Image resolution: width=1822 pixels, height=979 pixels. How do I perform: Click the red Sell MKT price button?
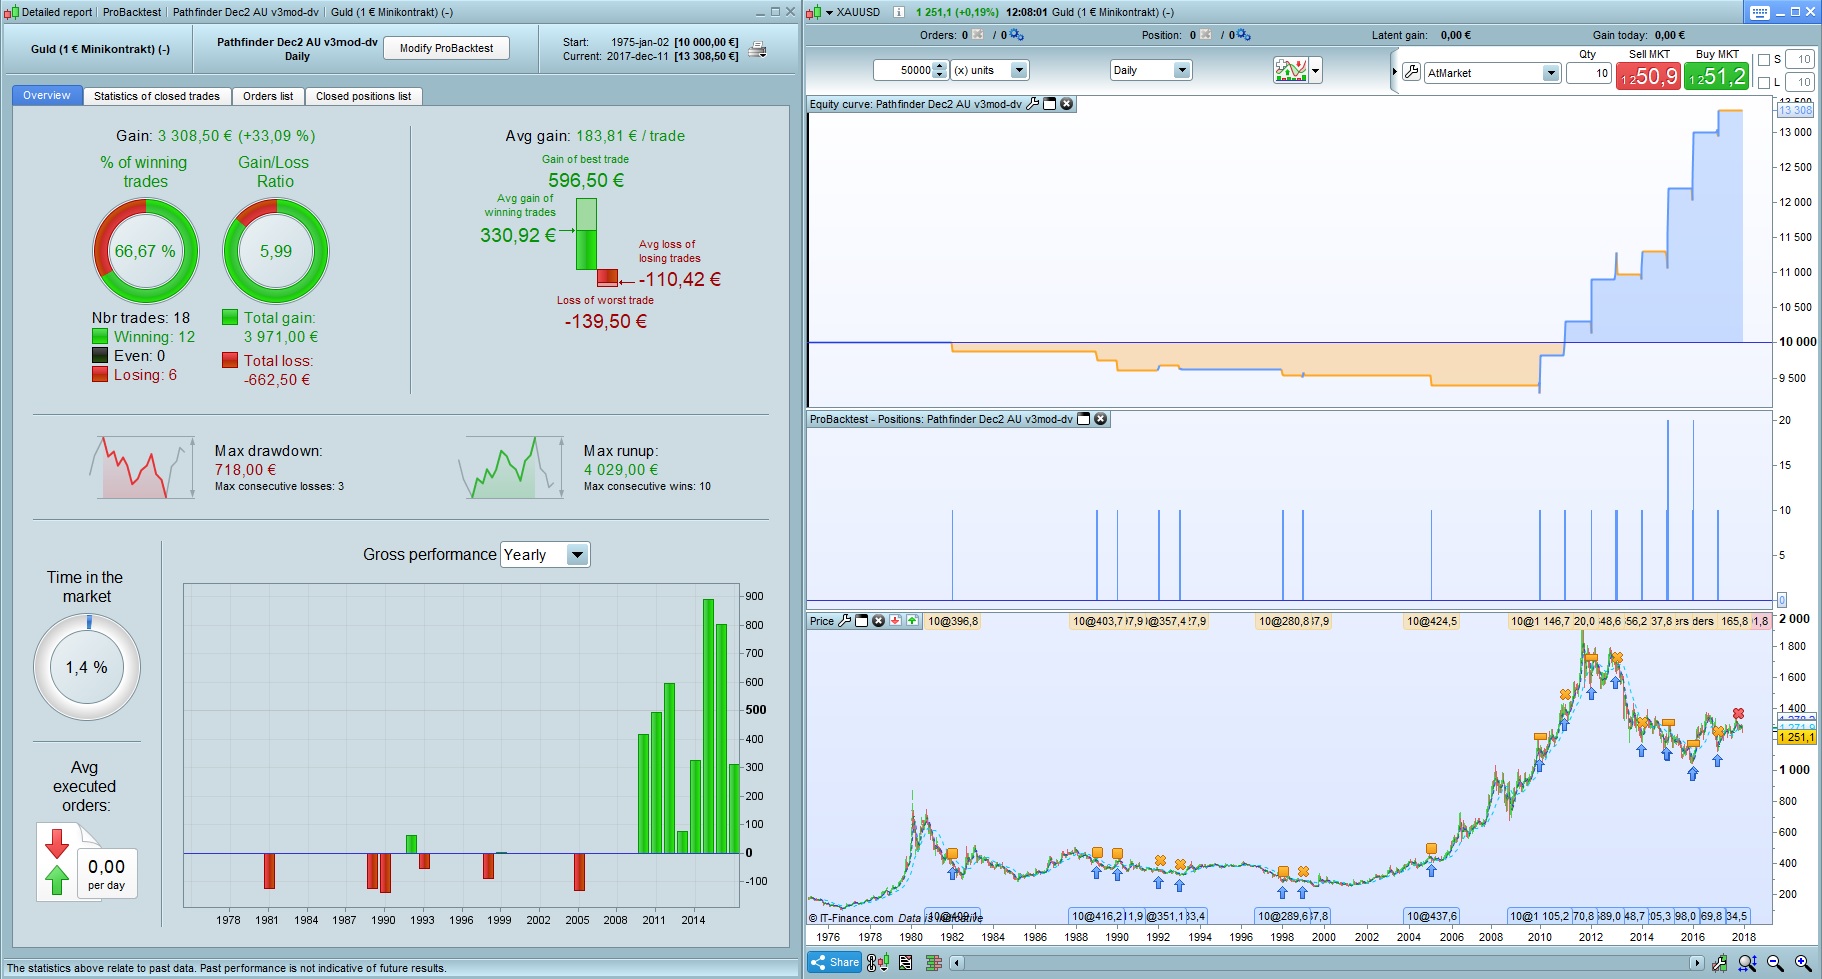click(x=1648, y=77)
